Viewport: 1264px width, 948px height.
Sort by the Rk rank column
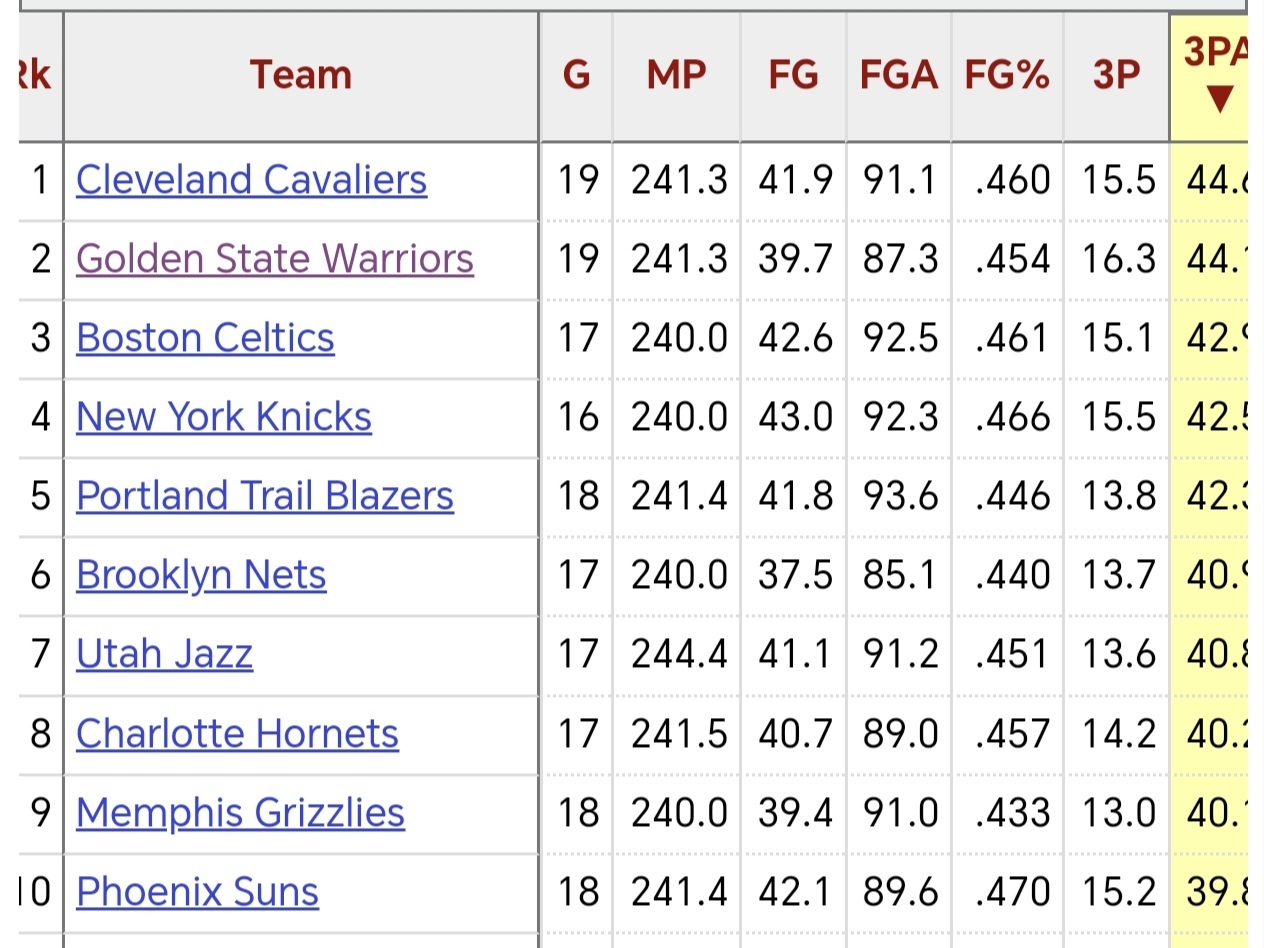click(36, 75)
